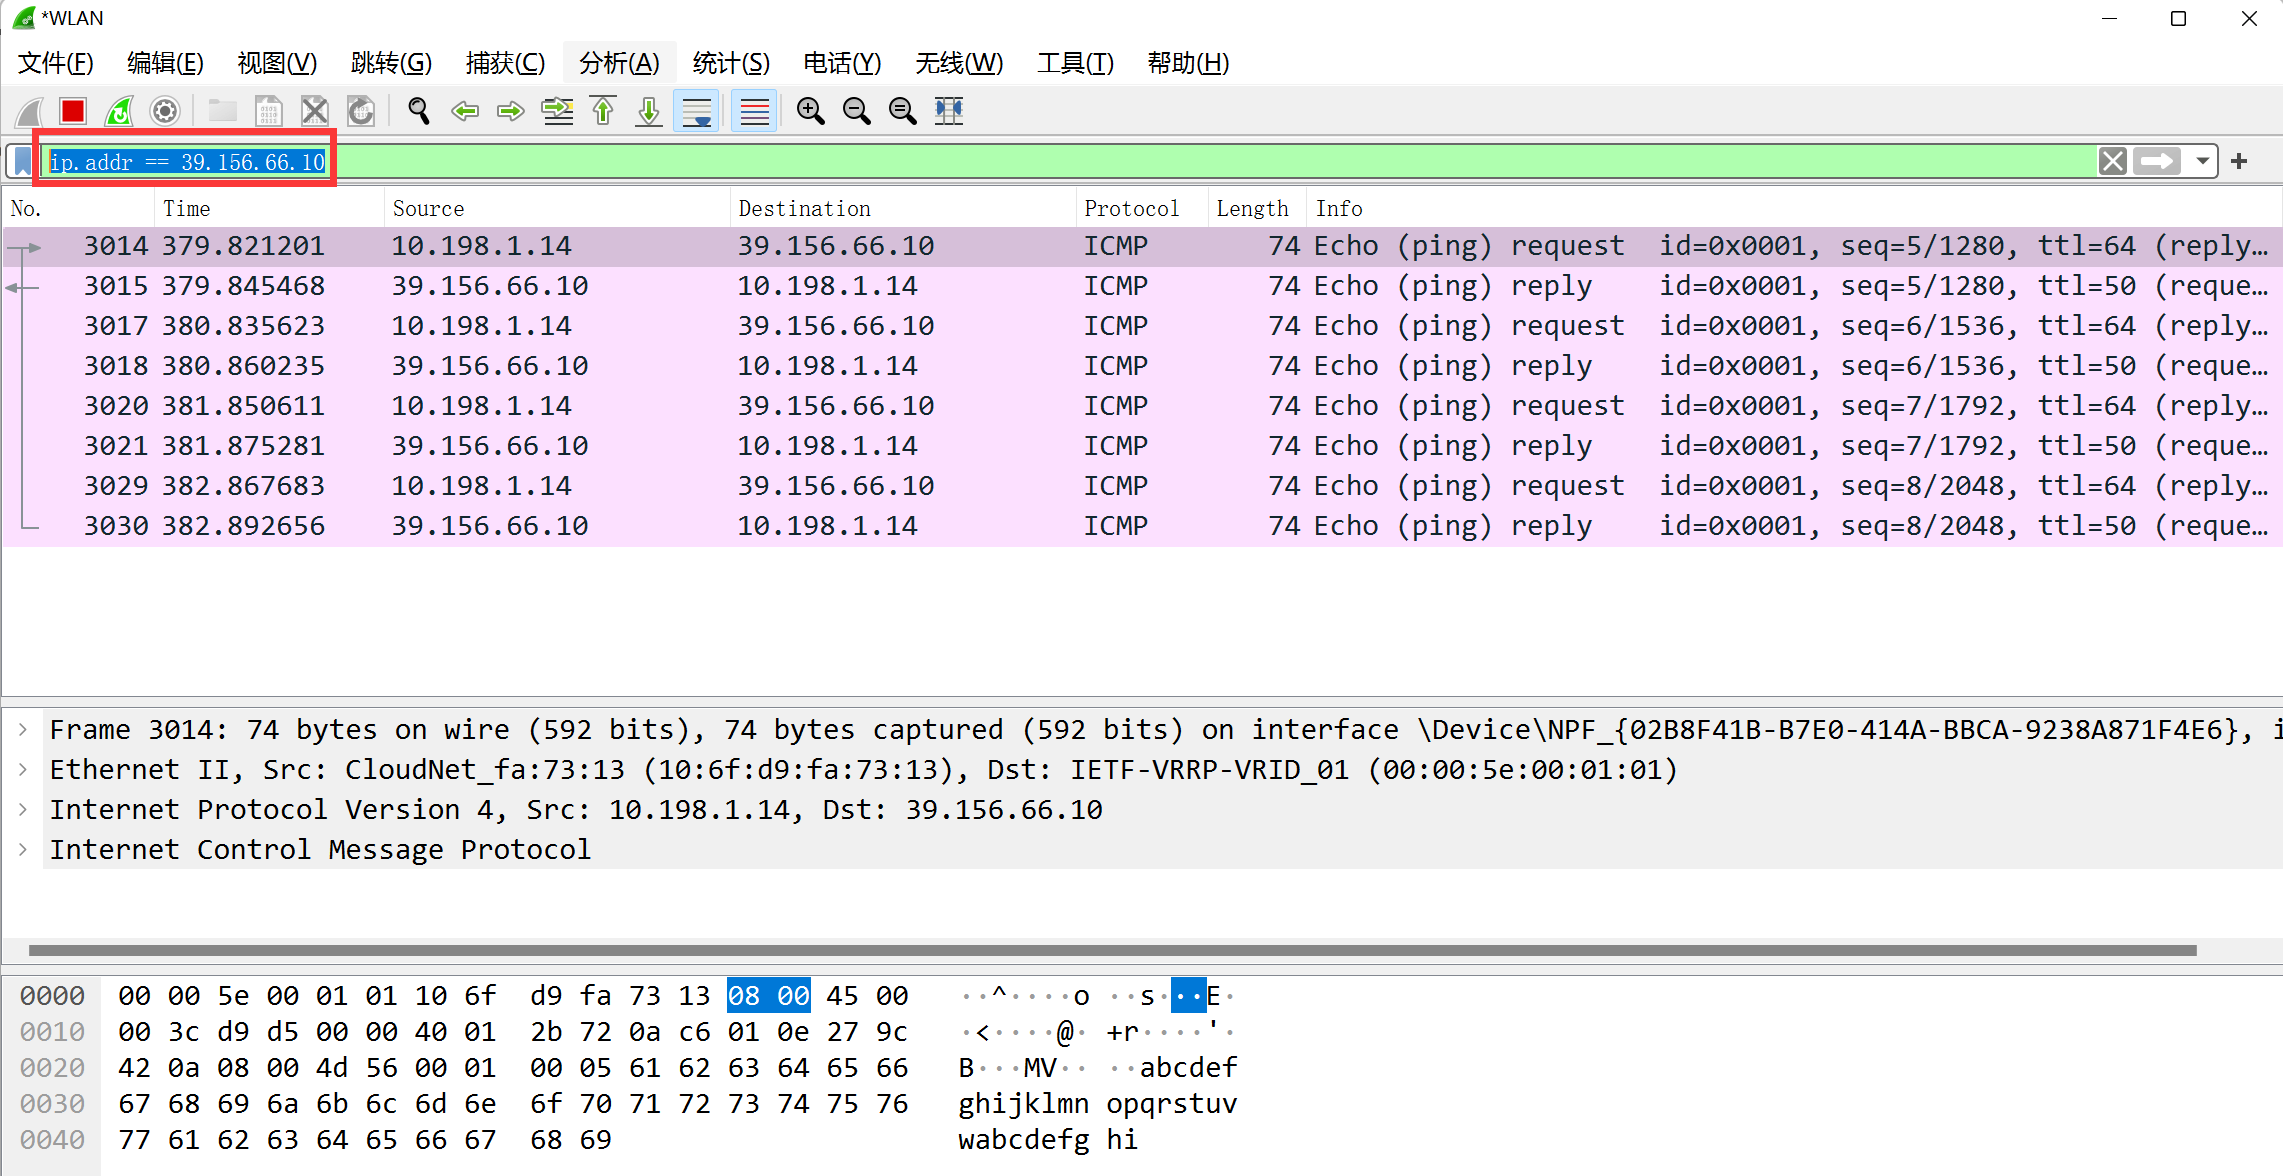The width and height of the screenshot is (2283, 1176).
Task: Toggle packet list colorization
Action: (x=755, y=111)
